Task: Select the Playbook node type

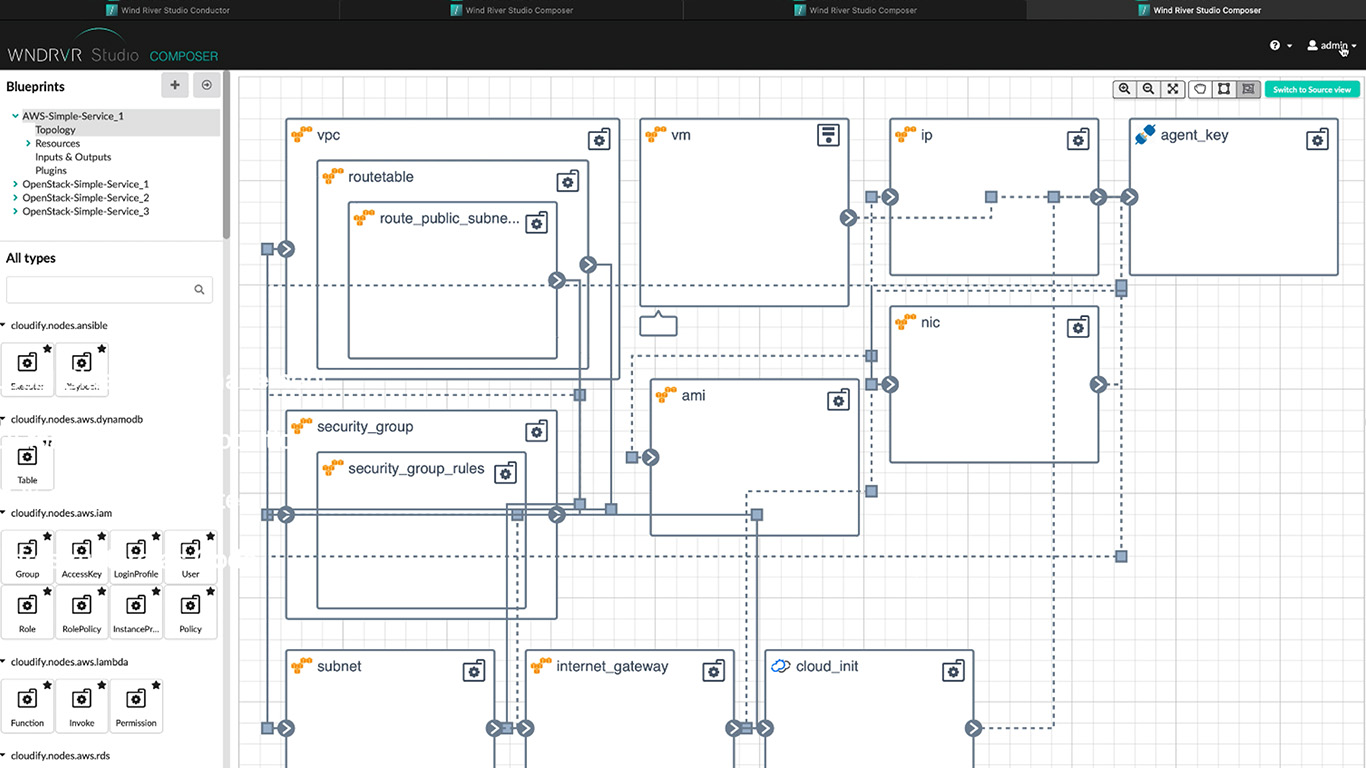Action: [82, 369]
